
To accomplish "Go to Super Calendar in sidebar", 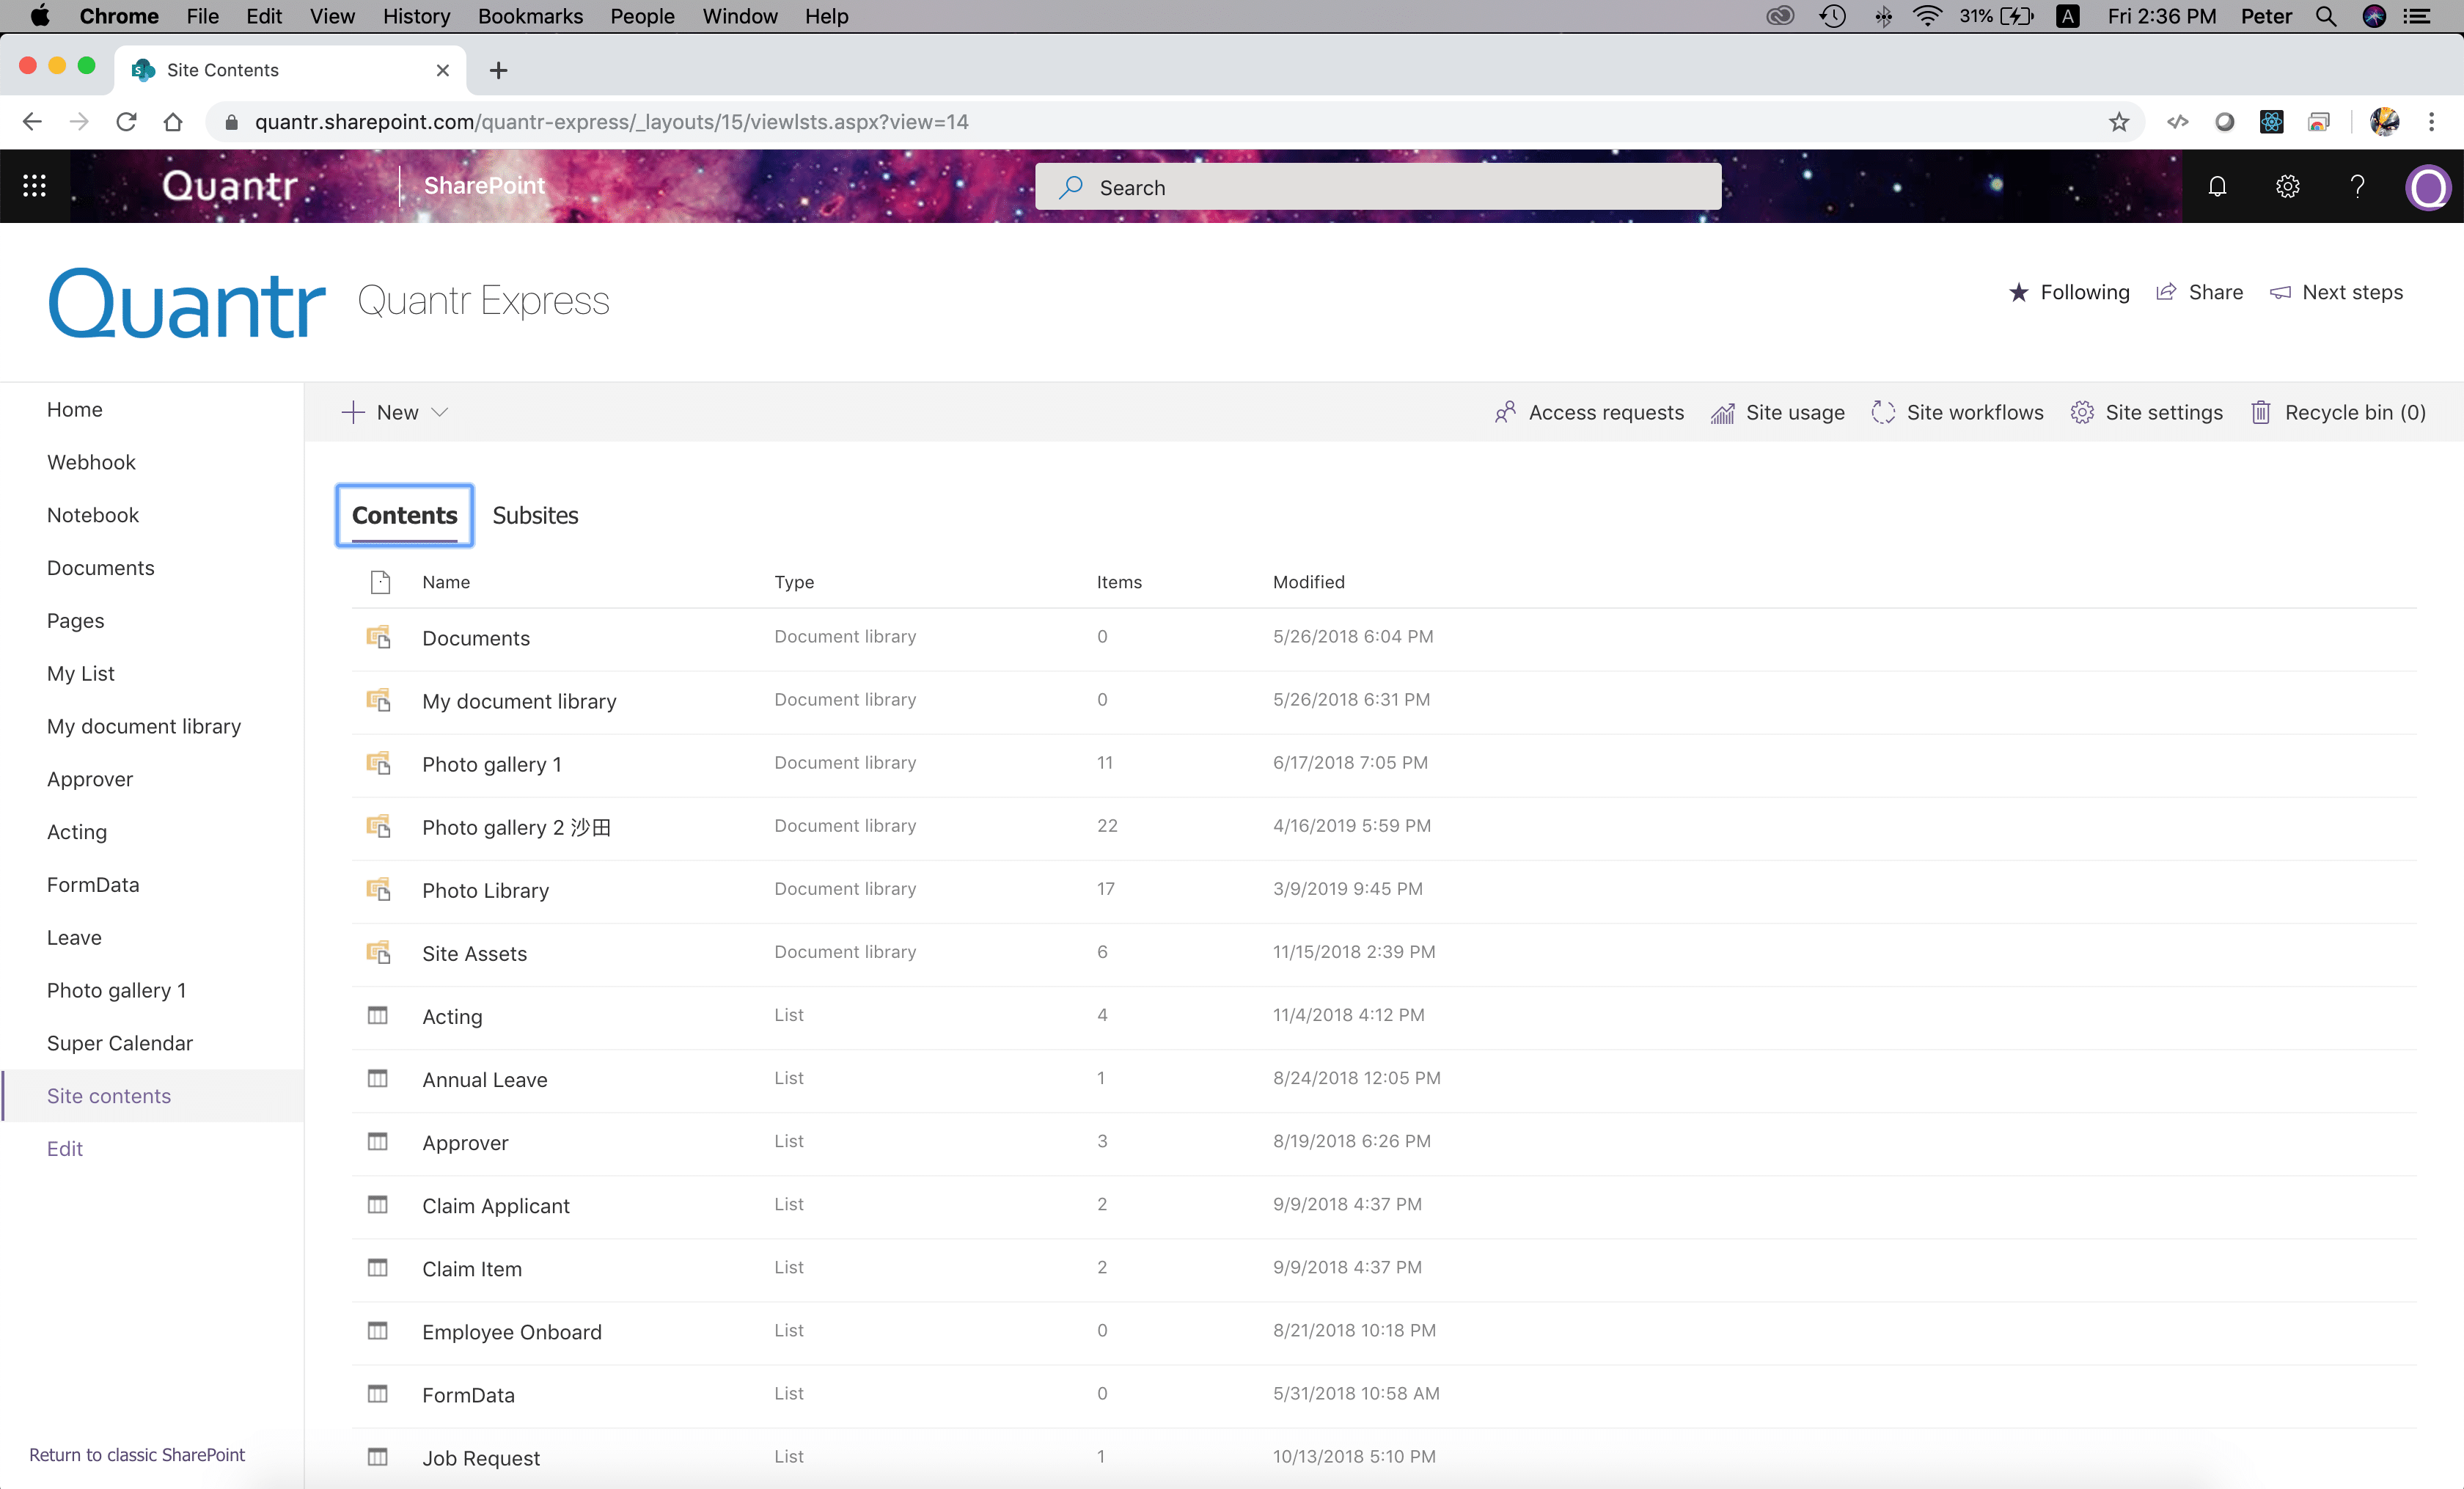I will tap(120, 1043).
